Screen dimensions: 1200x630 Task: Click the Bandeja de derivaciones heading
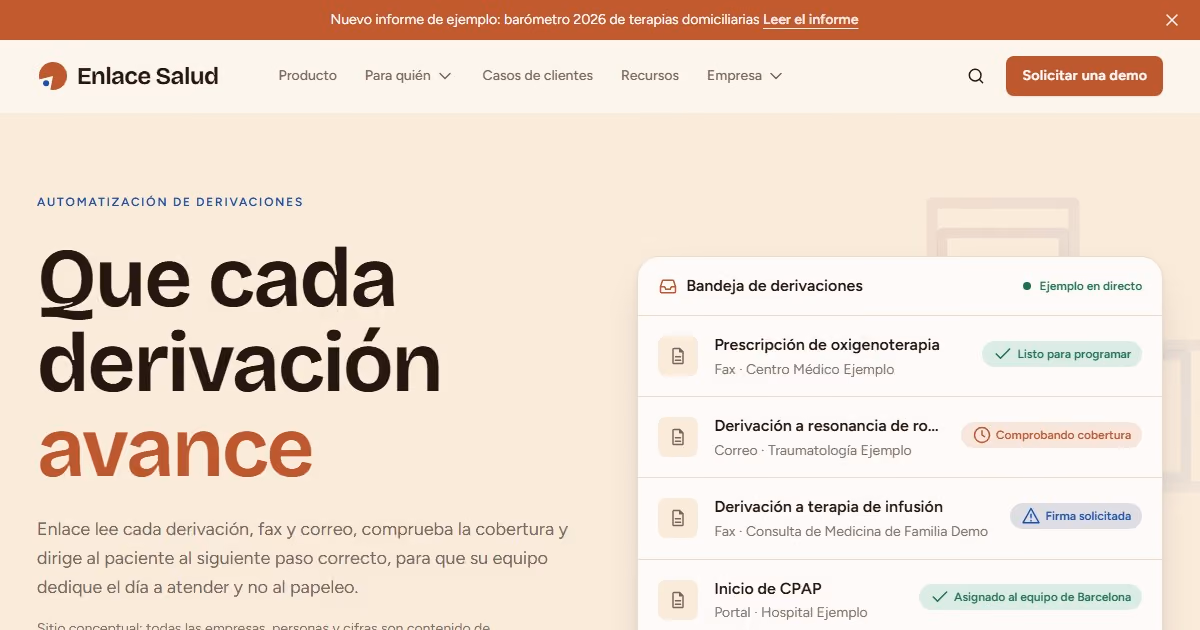(x=774, y=286)
